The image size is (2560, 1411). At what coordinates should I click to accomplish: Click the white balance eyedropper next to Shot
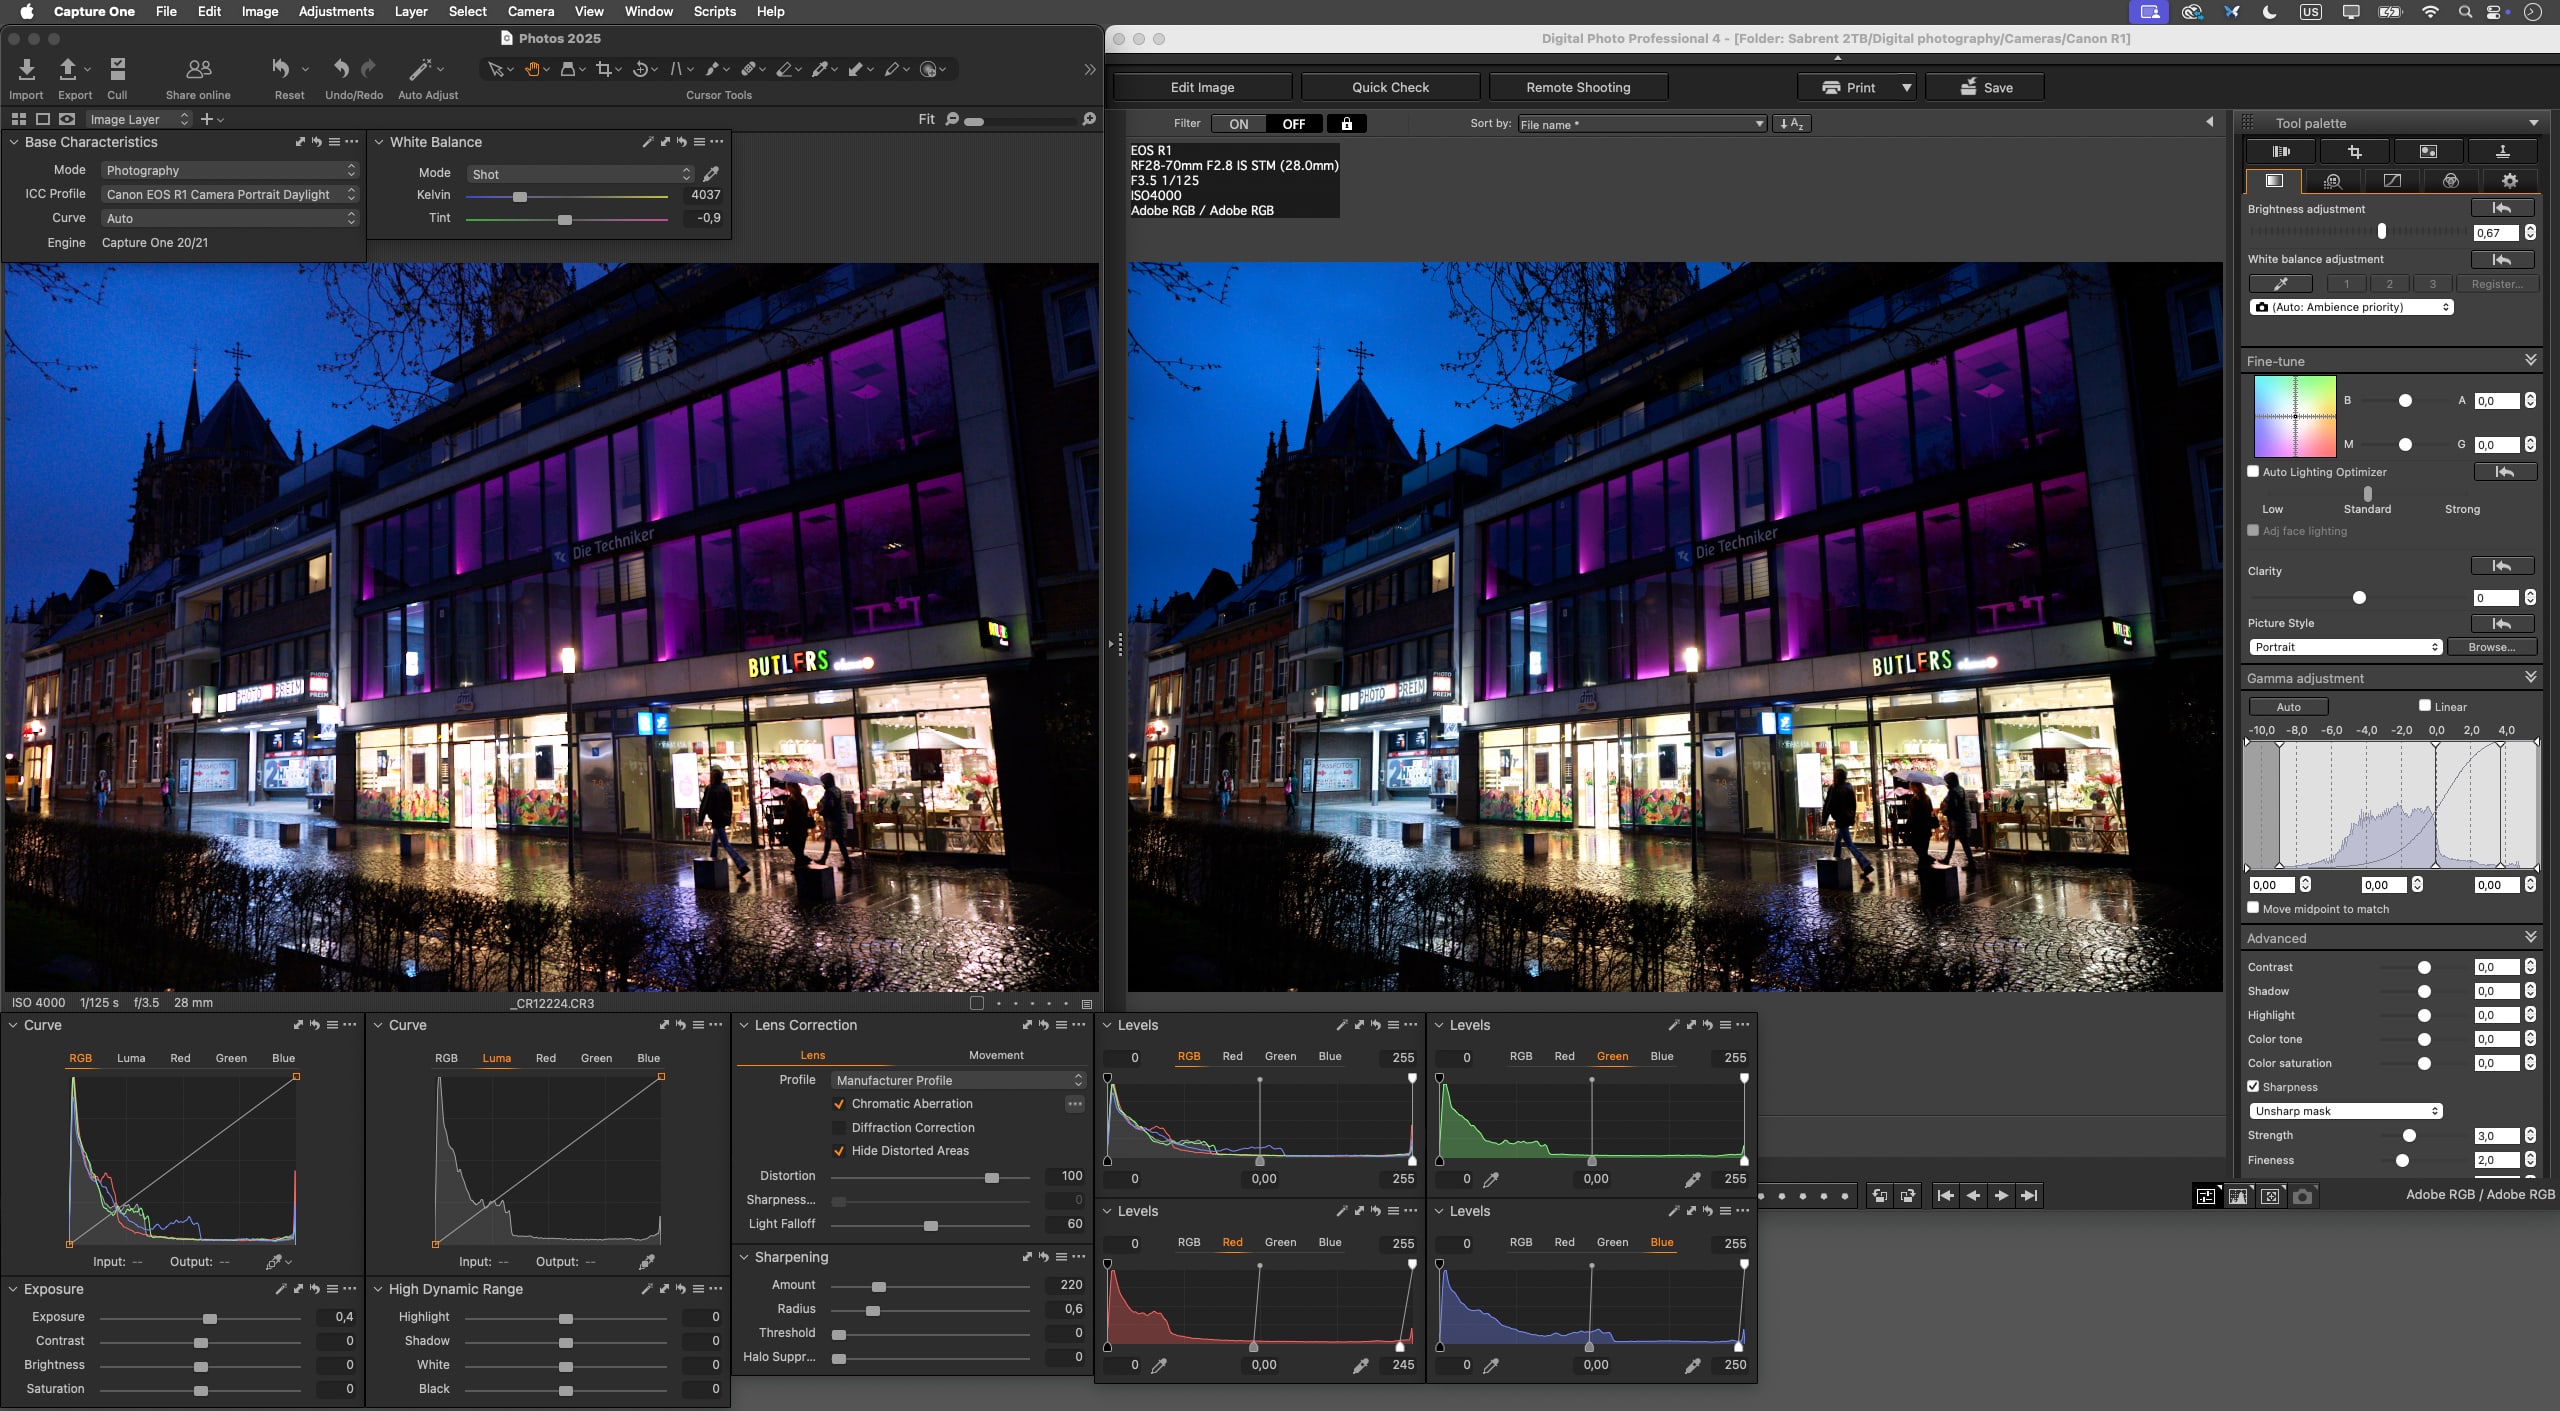[711, 174]
